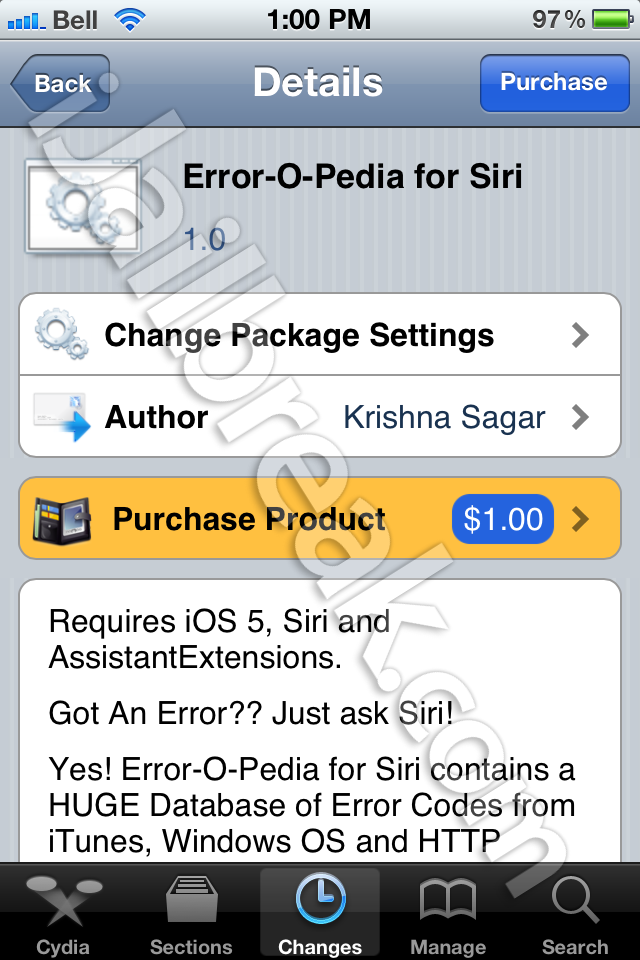Screen dimensions: 640x960
Task: Tap the $1.00 price badge
Action: (503, 519)
